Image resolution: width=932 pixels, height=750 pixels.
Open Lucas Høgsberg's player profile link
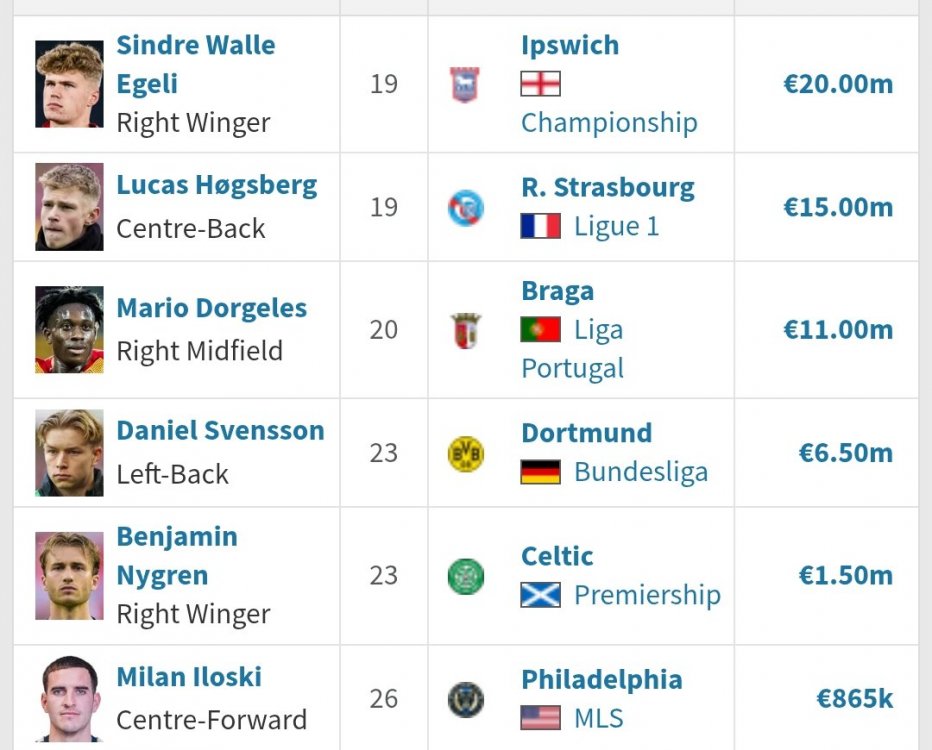click(x=216, y=185)
